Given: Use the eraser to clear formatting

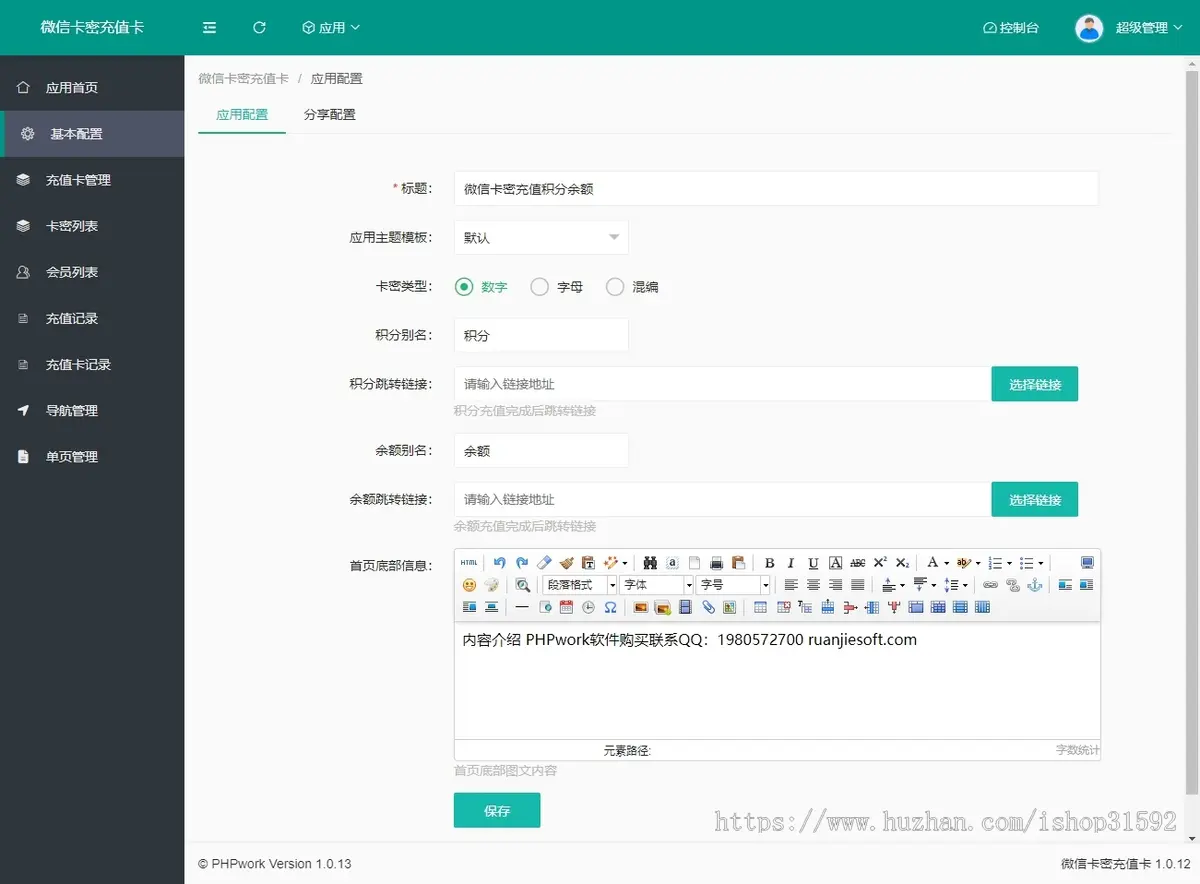Looking at the screenshot, I should (x=544, y=563).
